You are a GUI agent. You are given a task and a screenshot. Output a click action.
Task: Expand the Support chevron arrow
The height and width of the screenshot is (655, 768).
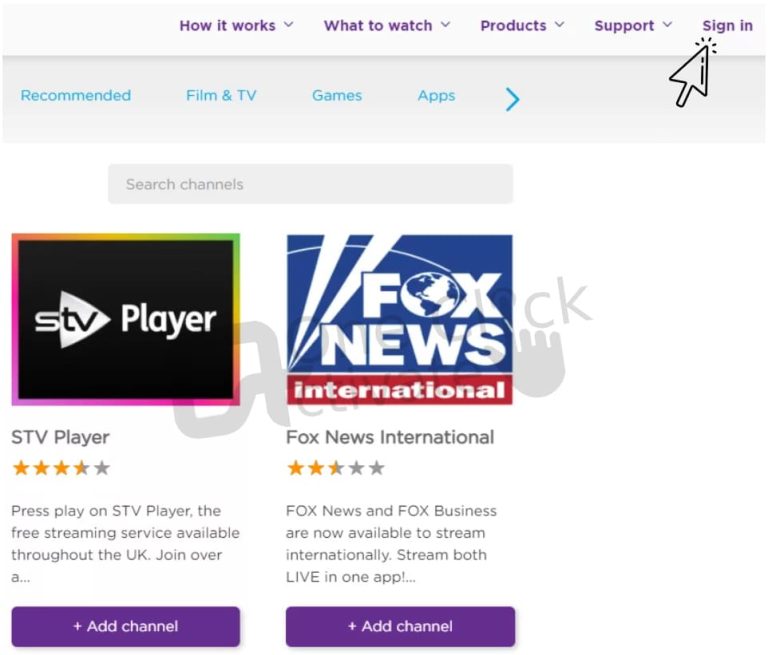(x=667, y=24)
